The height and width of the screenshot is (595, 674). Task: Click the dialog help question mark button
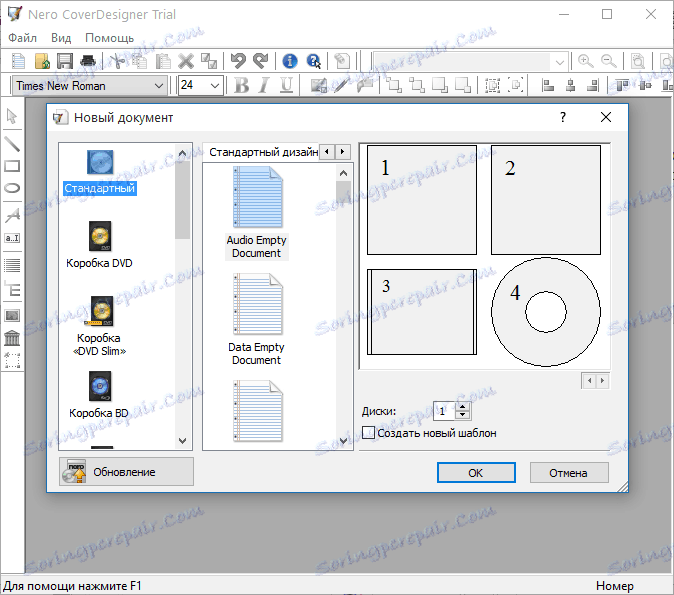coord(563,117)
